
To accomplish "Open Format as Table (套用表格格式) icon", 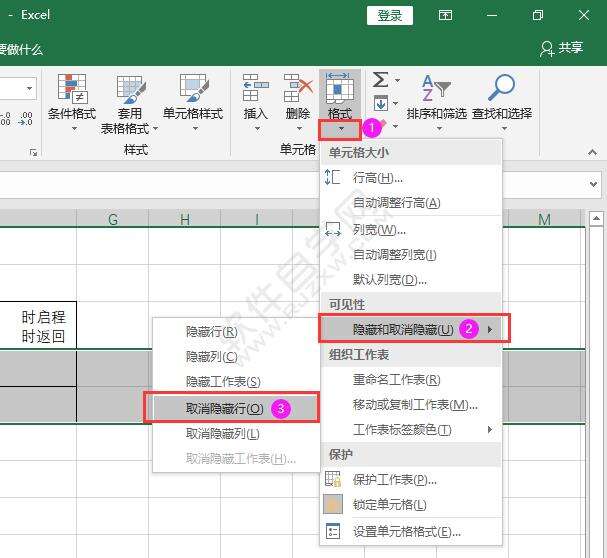I will (130, 90).
